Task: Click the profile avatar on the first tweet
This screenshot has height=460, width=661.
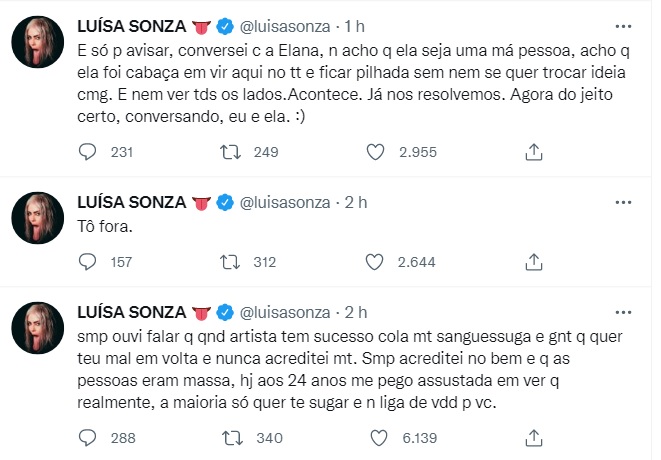Action: pyautogui.click(x=39, y=46)
